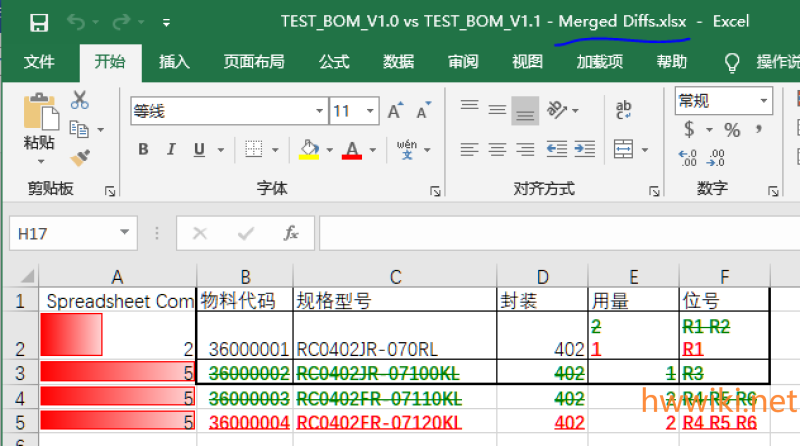Click the text Orientation icon
This screenshot has height=446, width=800.
click(557, 110)
